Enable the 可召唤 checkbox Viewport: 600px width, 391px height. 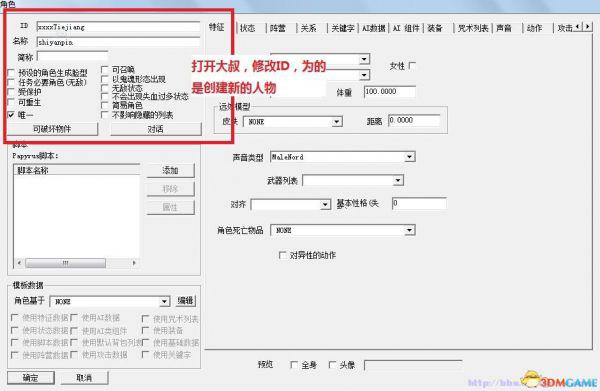pos(104,70)
